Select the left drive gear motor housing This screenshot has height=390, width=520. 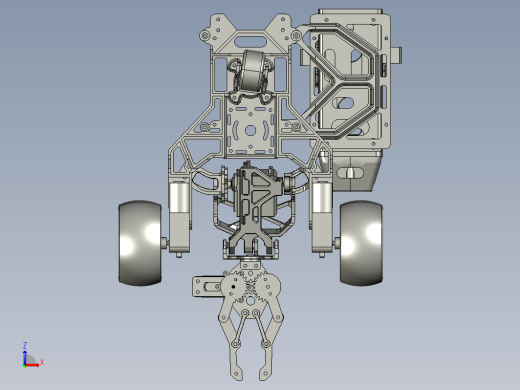(x=180, y=217)
